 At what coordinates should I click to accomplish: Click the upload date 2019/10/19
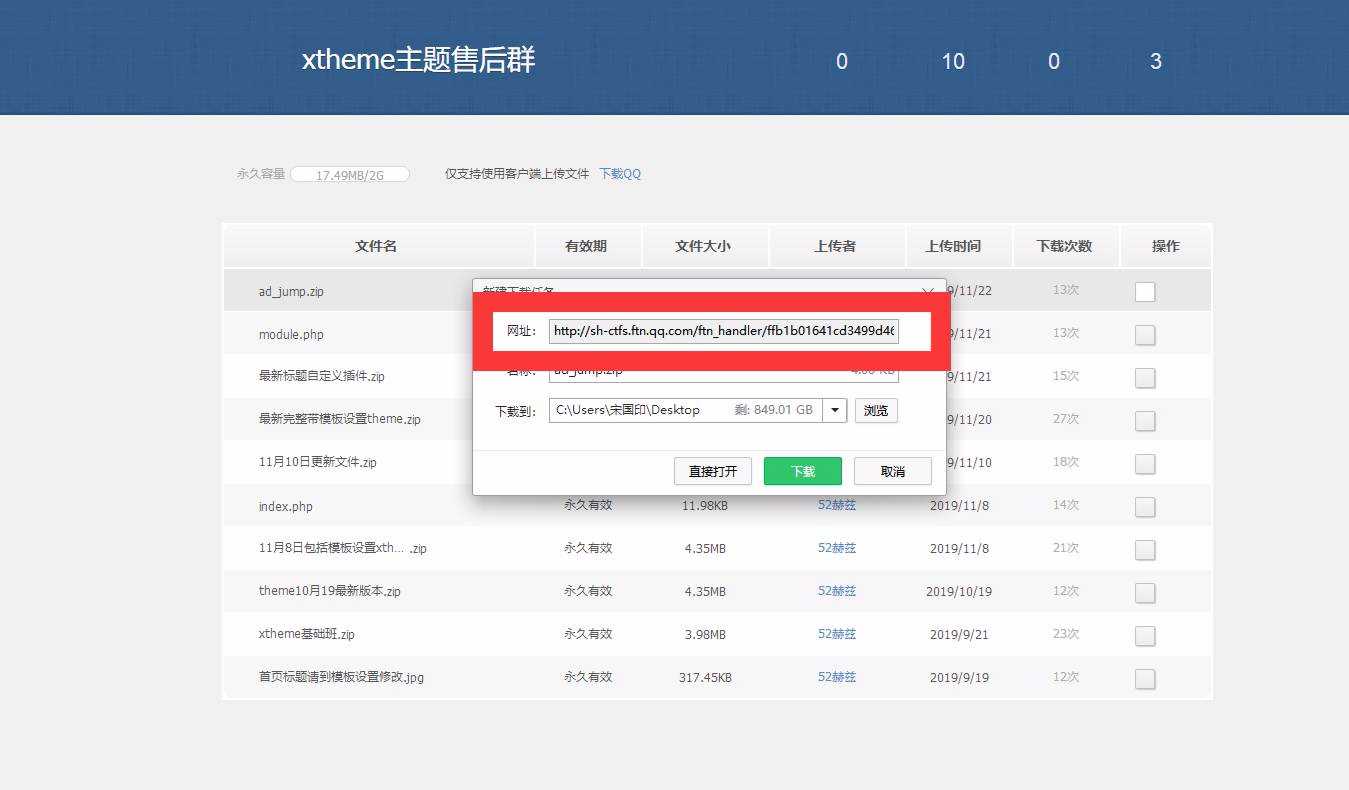tap(959, 592)
